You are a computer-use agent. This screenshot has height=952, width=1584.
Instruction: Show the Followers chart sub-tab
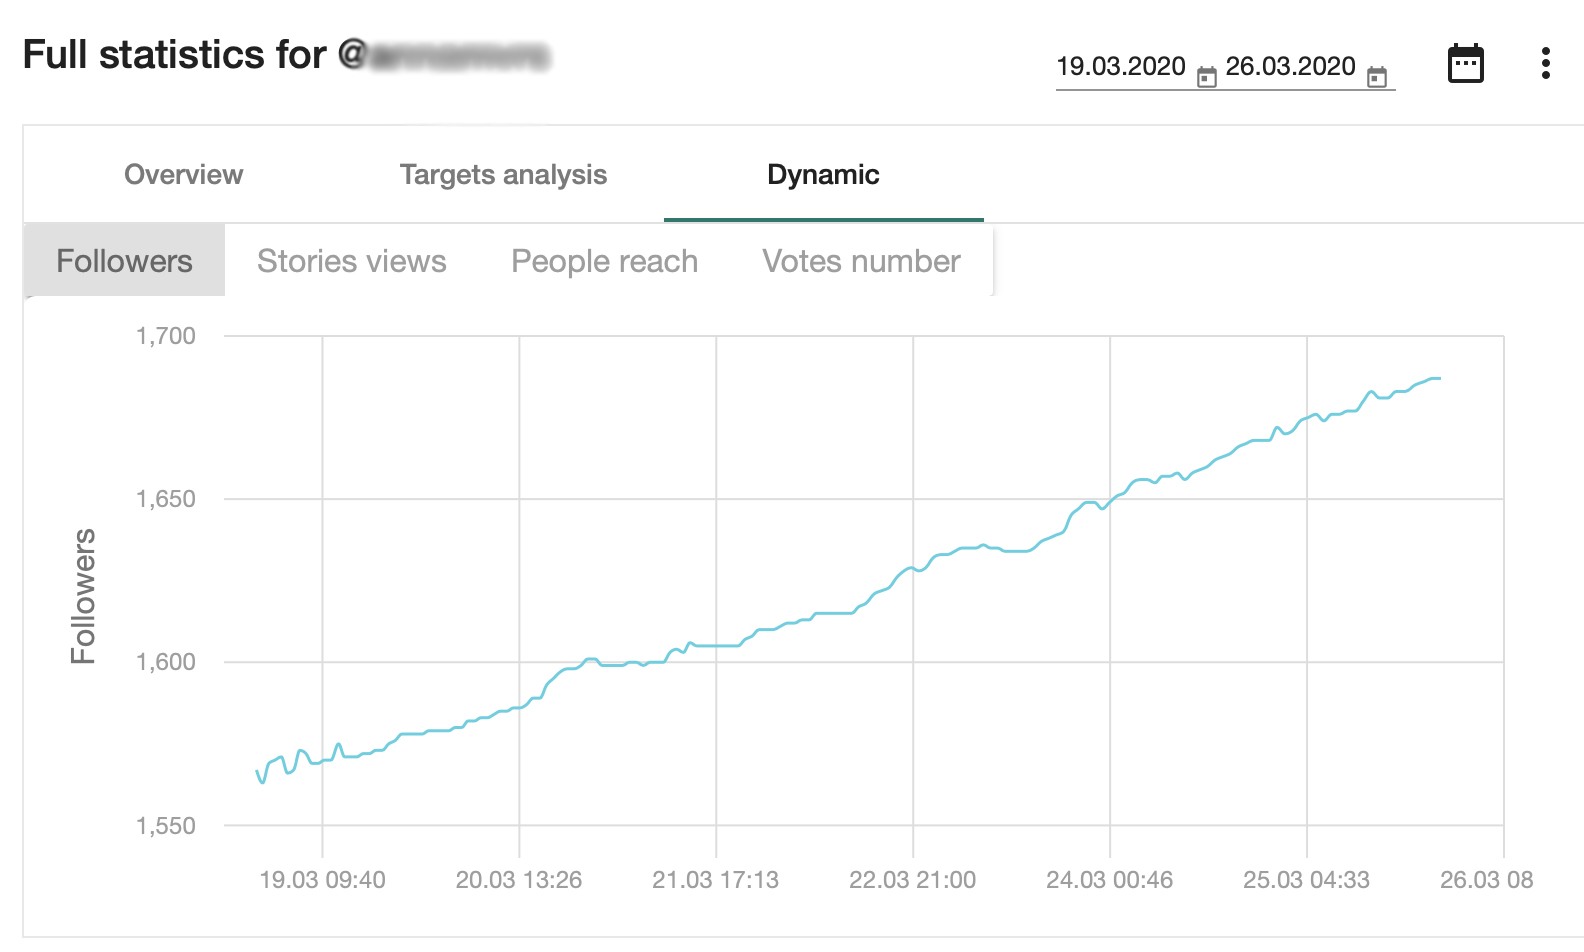(x=124, y=261)
